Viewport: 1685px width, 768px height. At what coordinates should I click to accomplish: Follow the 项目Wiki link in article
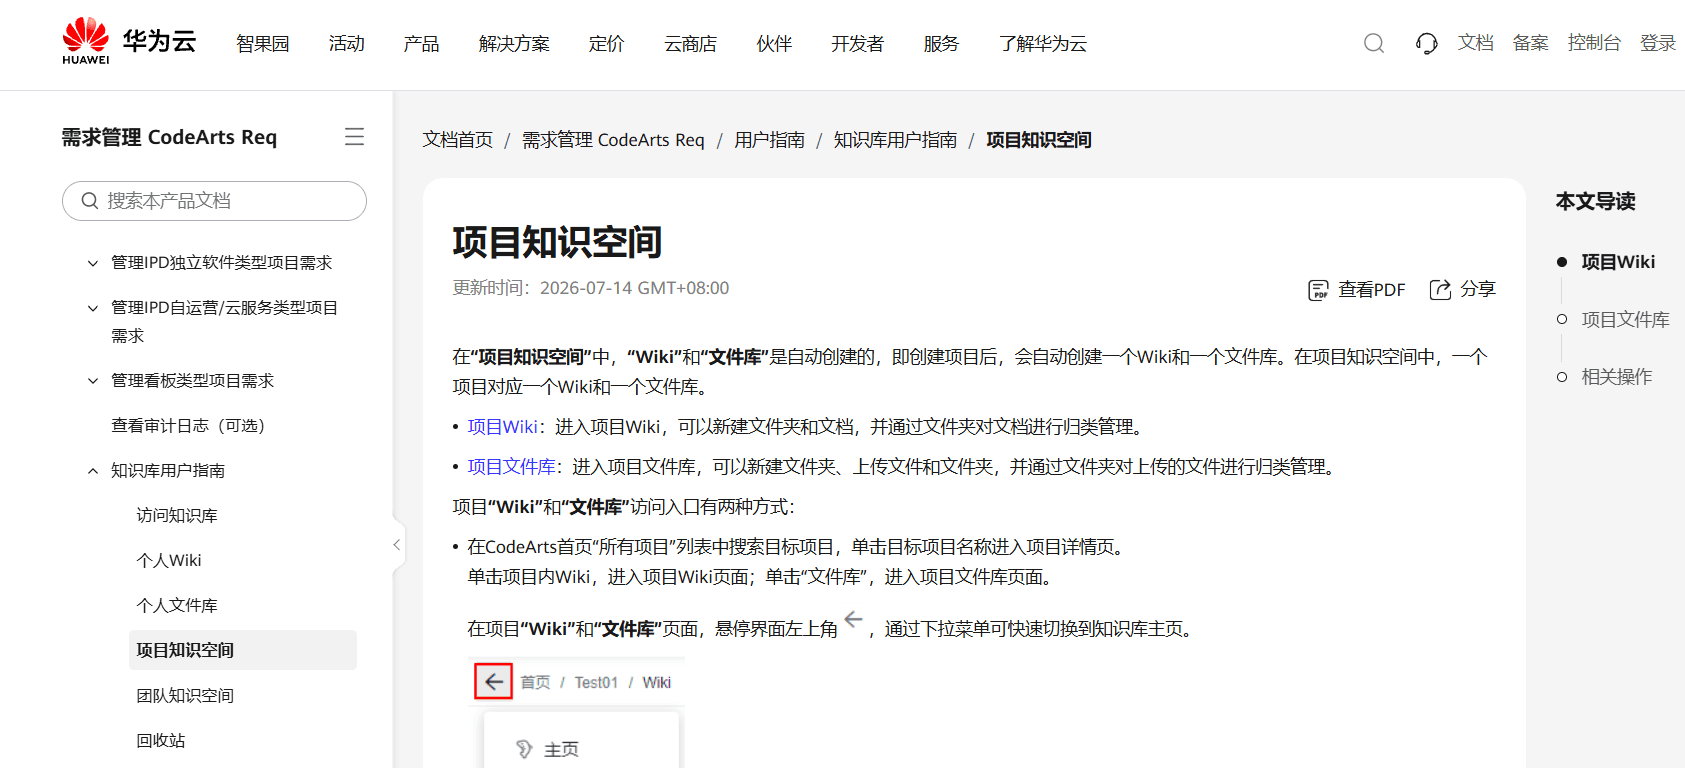point(503,427)
